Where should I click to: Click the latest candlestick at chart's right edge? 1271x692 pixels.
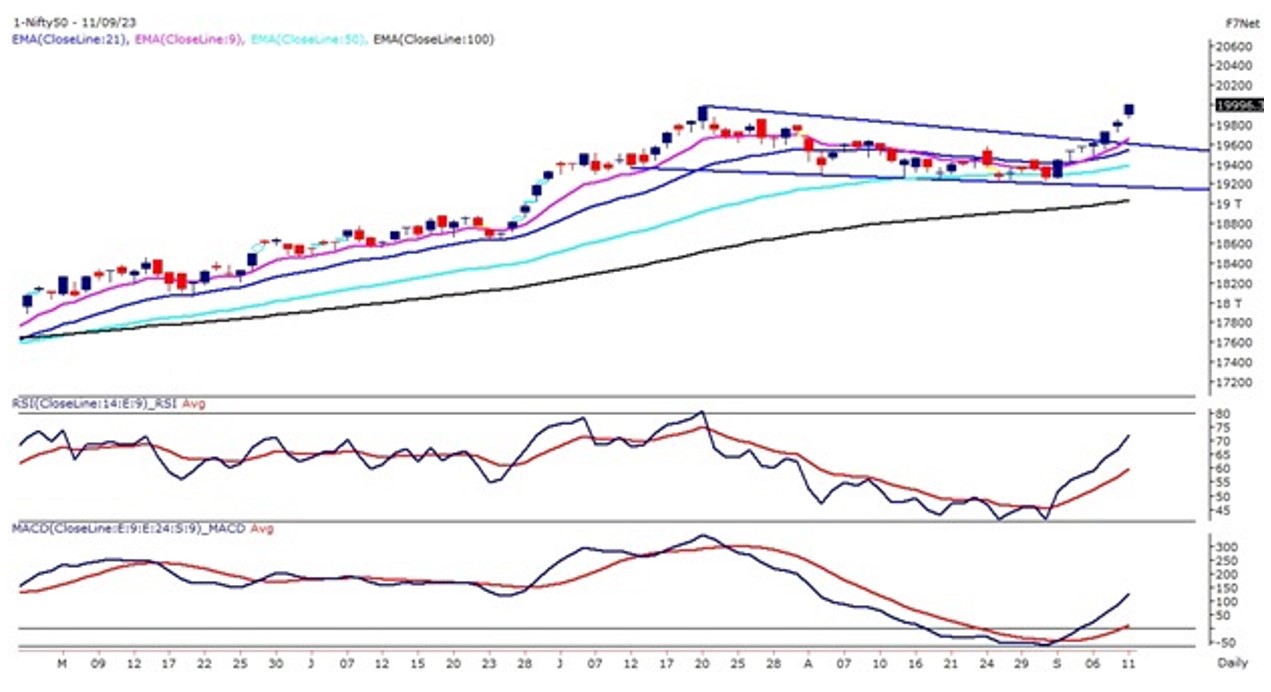coord(1129,110)
